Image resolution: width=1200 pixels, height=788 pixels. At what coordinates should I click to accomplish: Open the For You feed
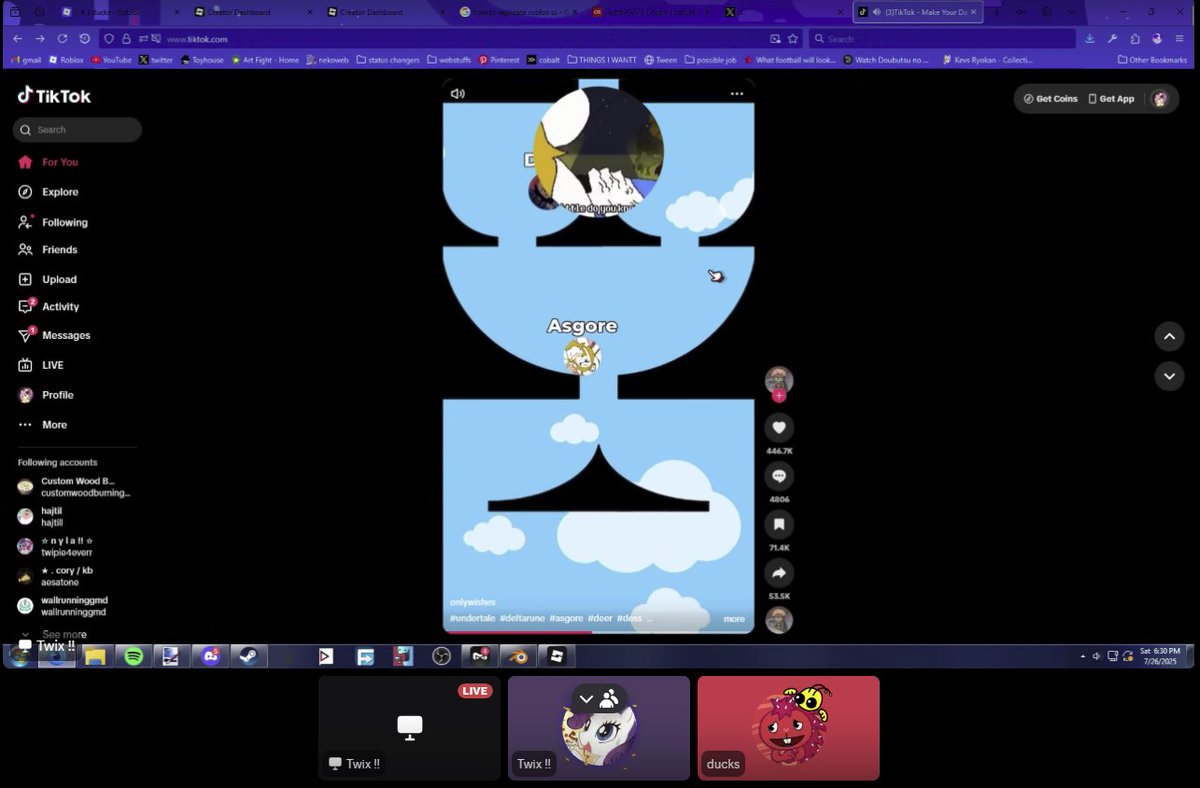pos(48,162)
